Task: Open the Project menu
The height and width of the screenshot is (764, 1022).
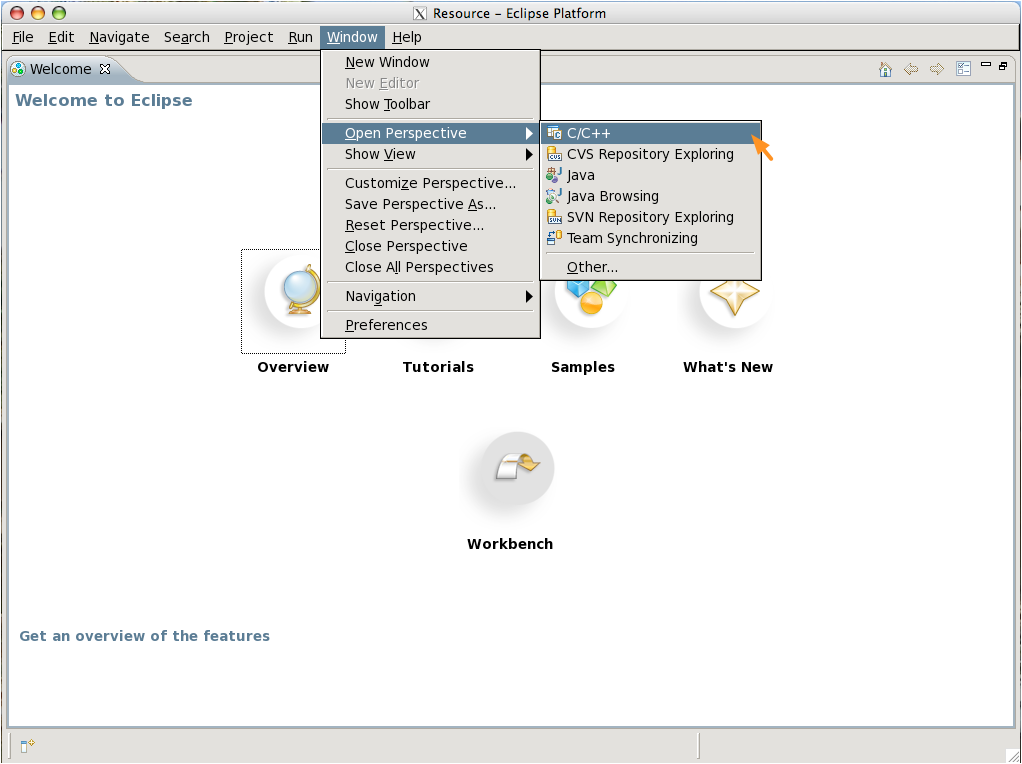Action: 249,37
